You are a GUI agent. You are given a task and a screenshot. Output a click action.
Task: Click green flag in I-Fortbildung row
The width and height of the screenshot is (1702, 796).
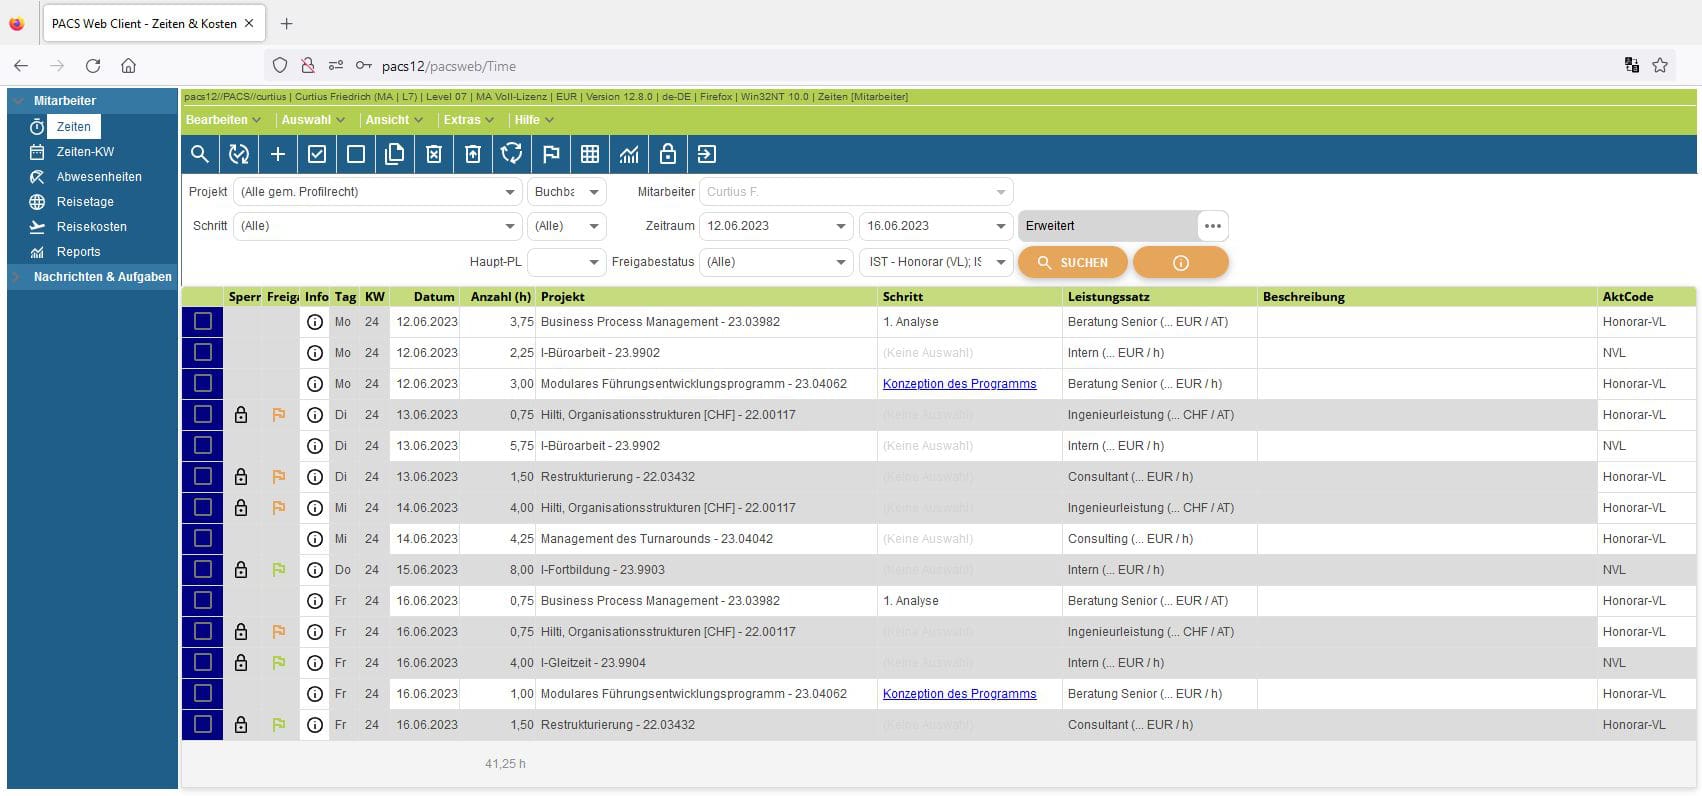pos(279,570)
